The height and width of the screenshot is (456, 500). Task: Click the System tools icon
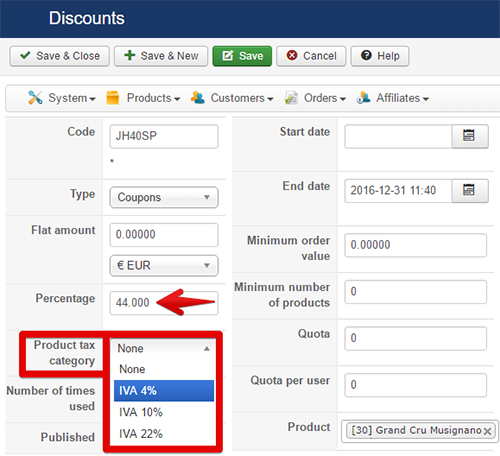coord(35,98)
